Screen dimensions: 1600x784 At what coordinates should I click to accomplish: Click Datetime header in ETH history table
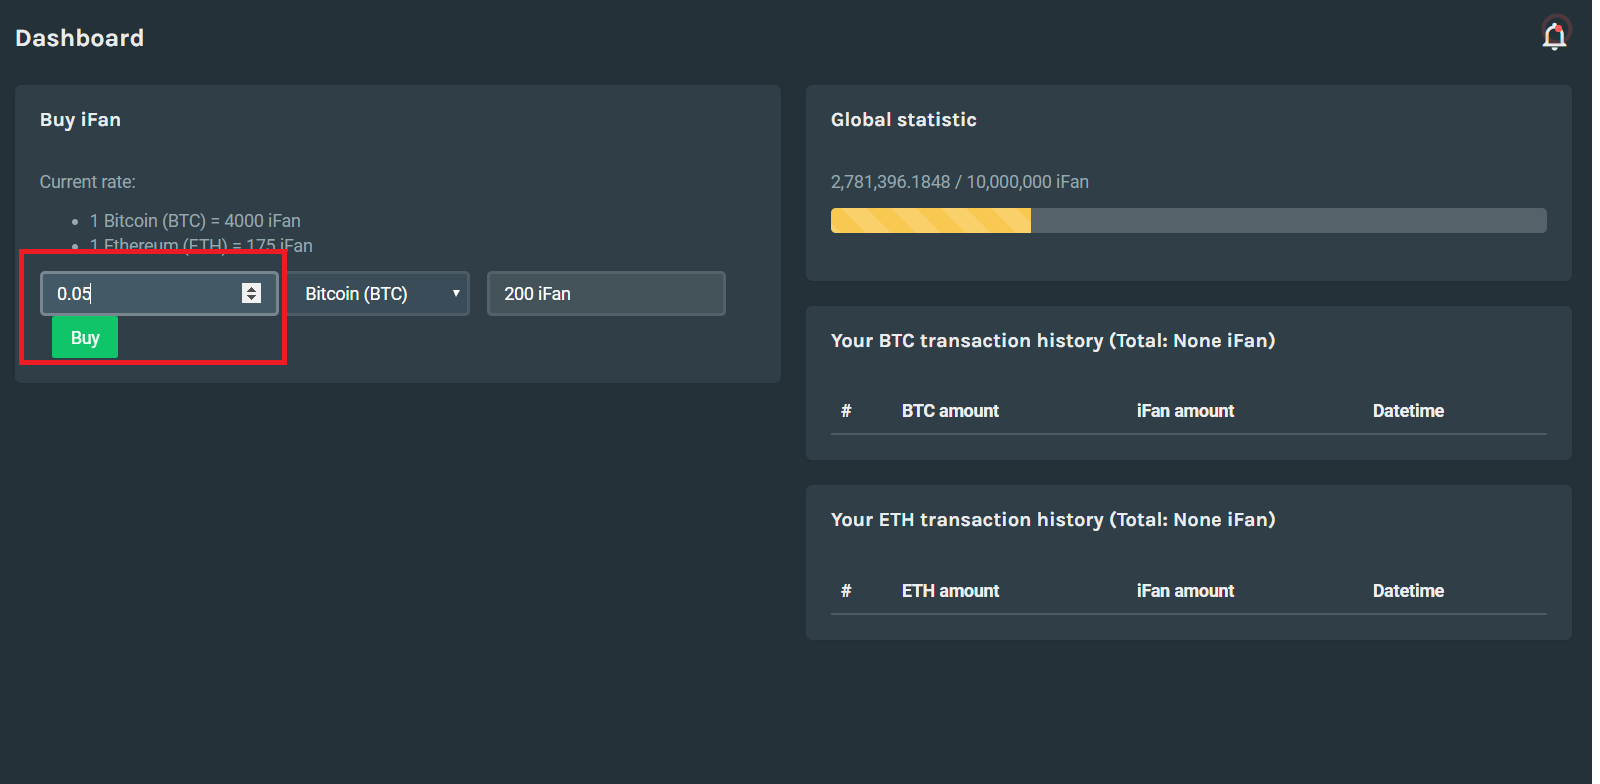(1408, 591)
